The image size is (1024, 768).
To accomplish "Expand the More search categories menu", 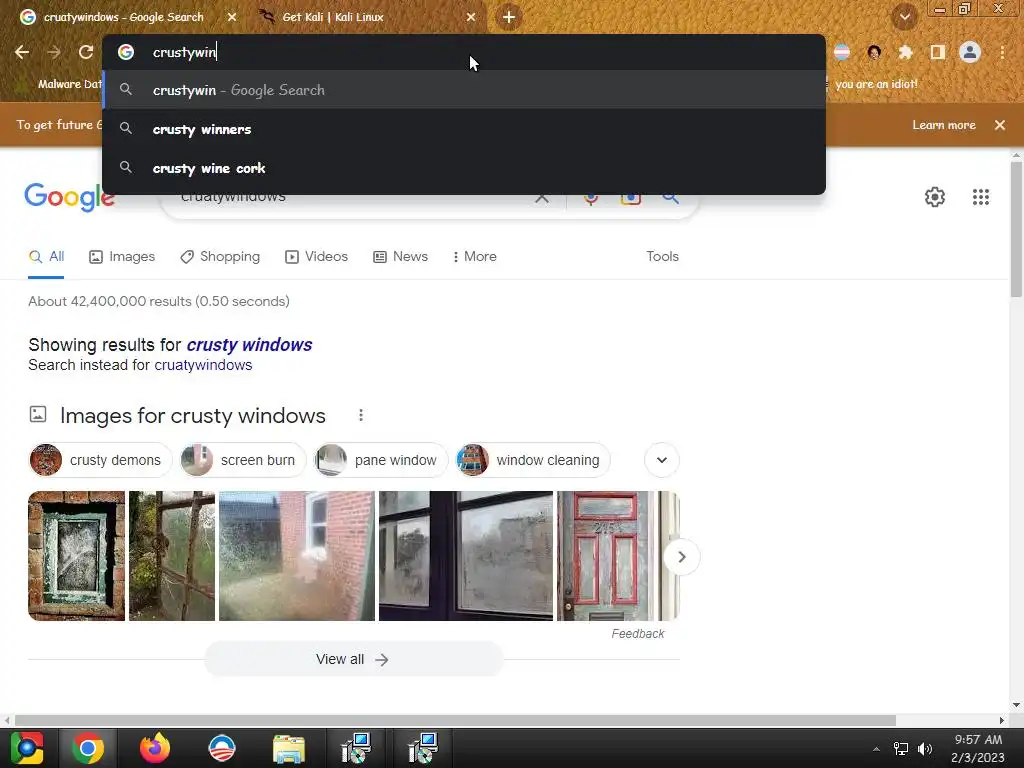I will click(475, 257).
